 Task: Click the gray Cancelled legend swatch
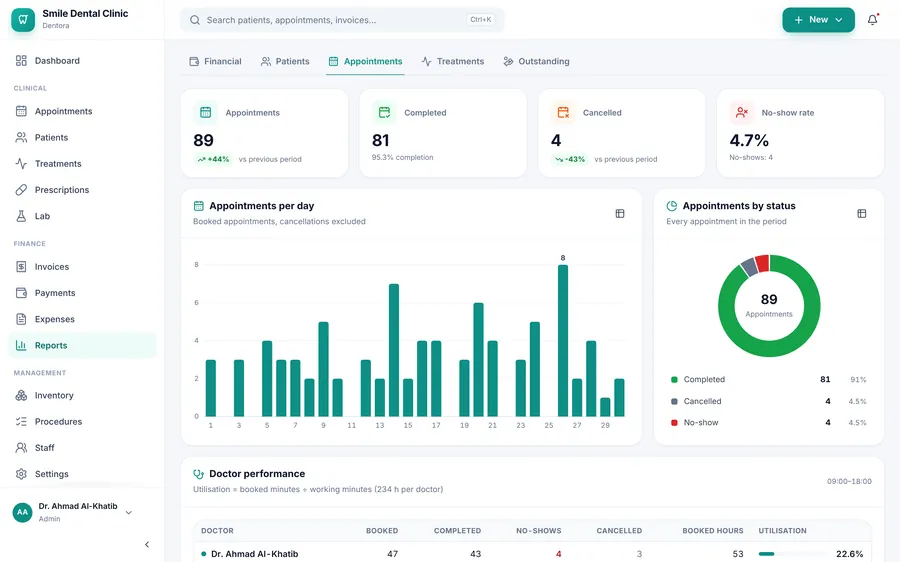point(674,401)
